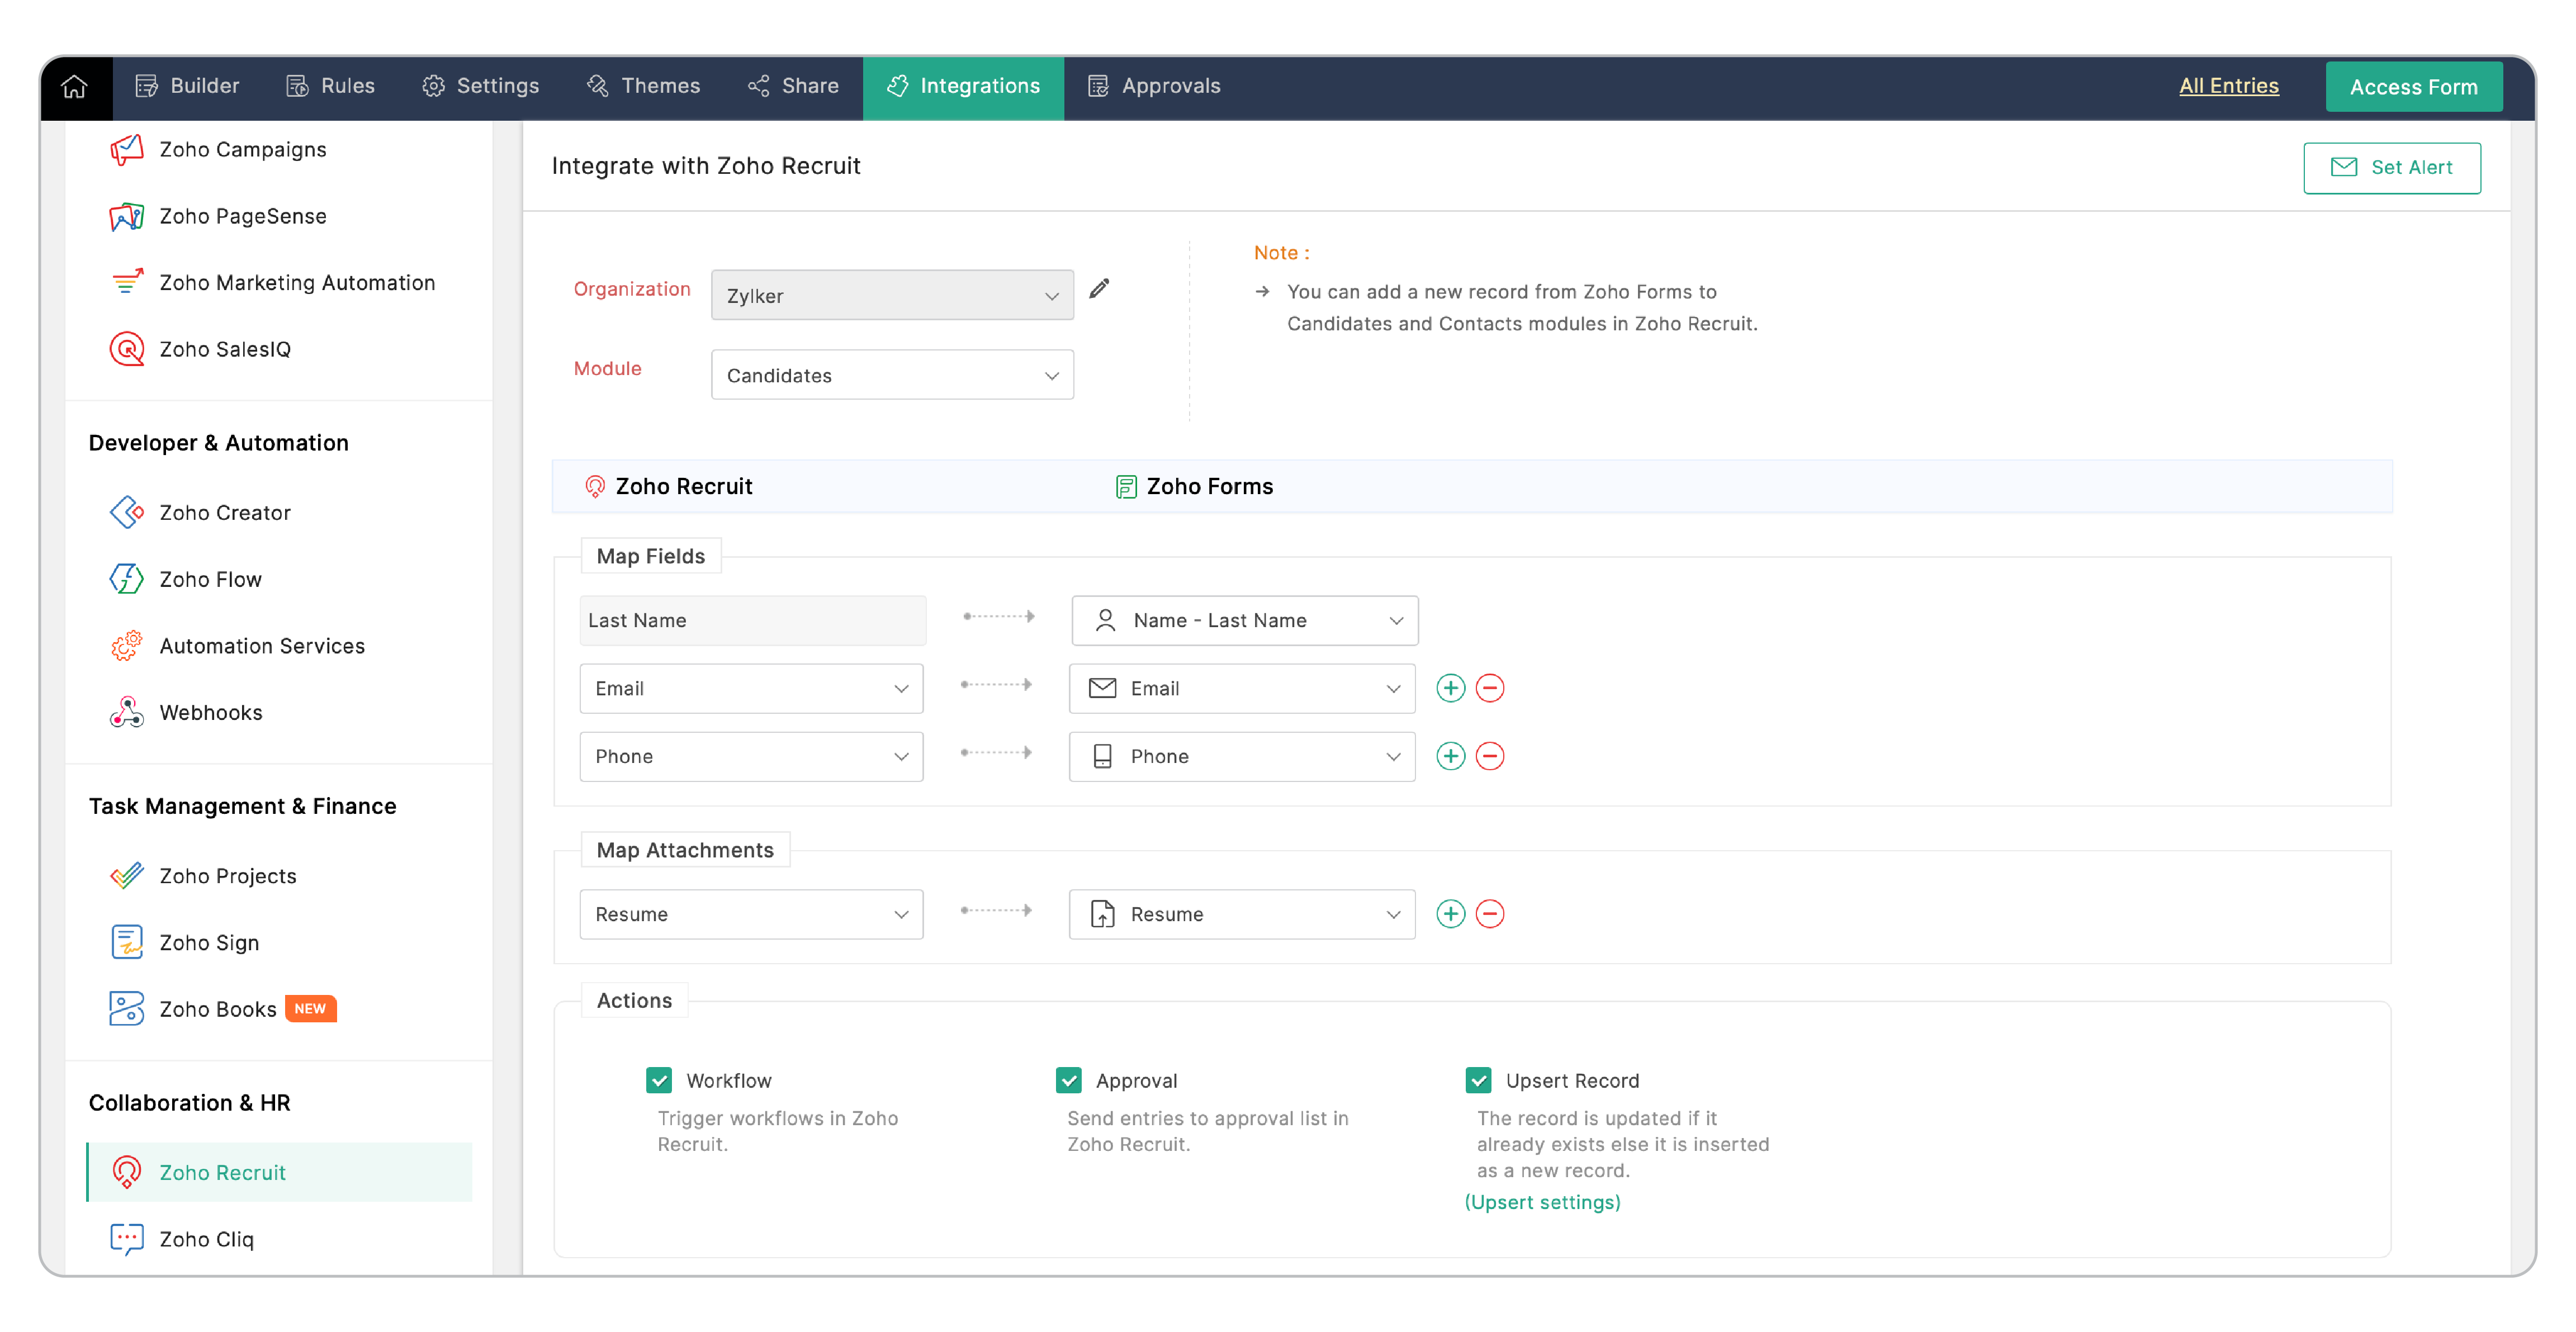2576x1332 pixels.
Task: Click the Last Name mapped field
Action: (752, 621)
